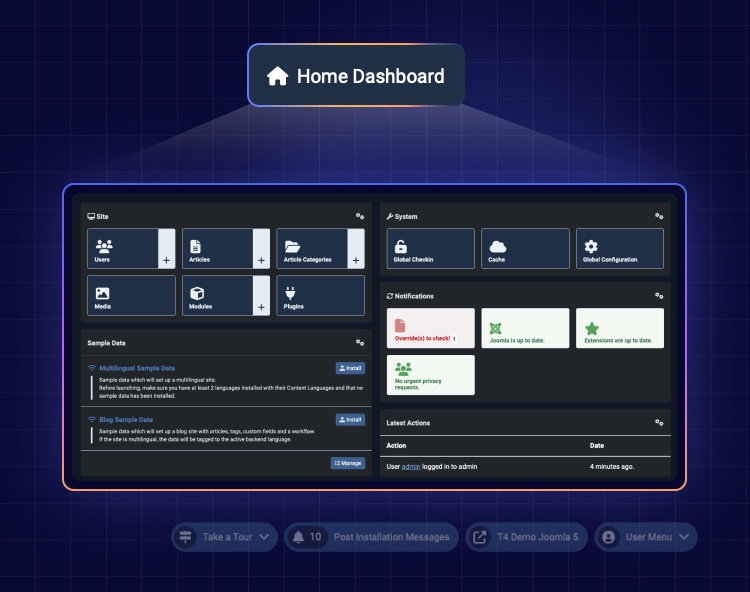This screenshot has height=592, width=750.
Task: Open Extensions are up to date notification
Action: (x=620, y=328)
